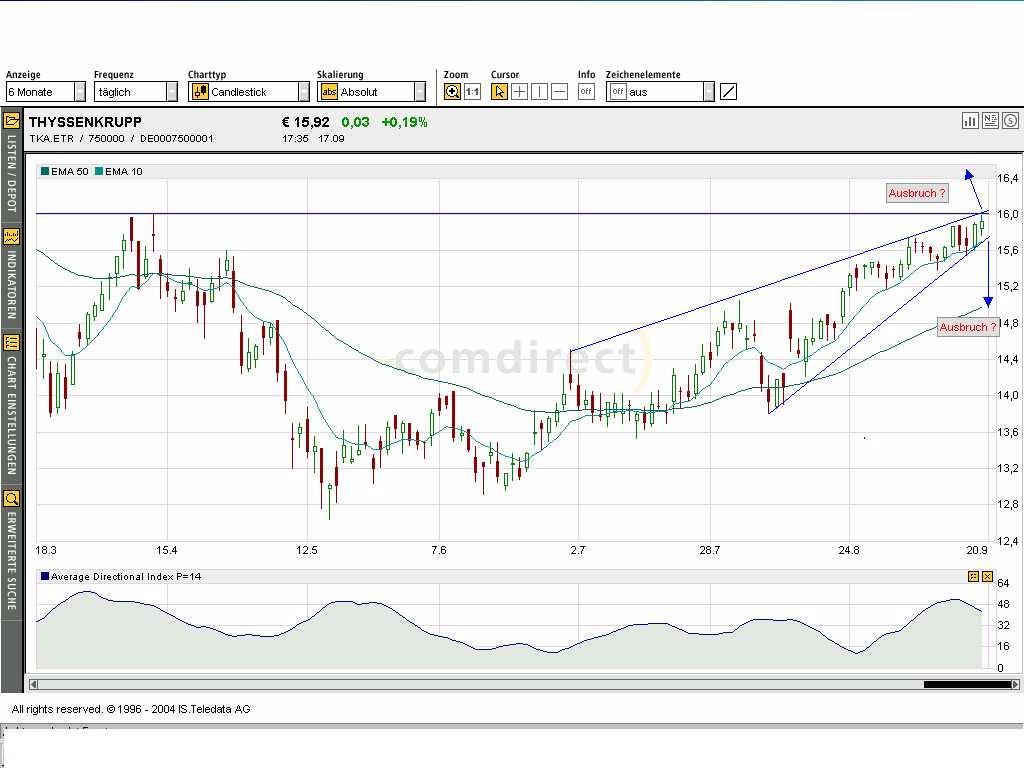Reset zoom with the 1:1 button
The width and height of the screenshot is (1024, 768).
coord(472,92)
